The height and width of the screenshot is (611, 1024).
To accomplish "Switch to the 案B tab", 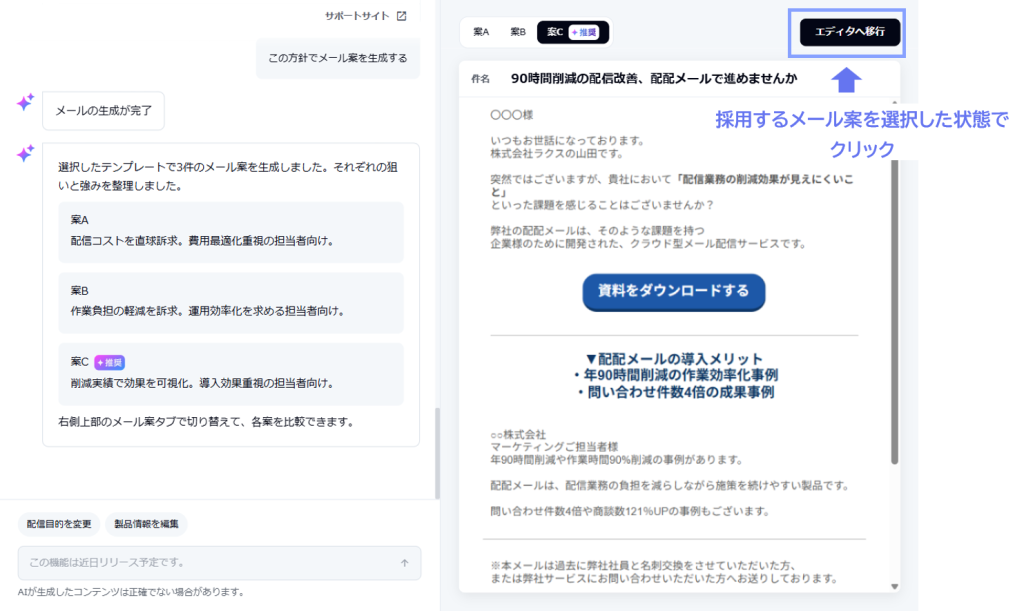I will coord(518,32).
